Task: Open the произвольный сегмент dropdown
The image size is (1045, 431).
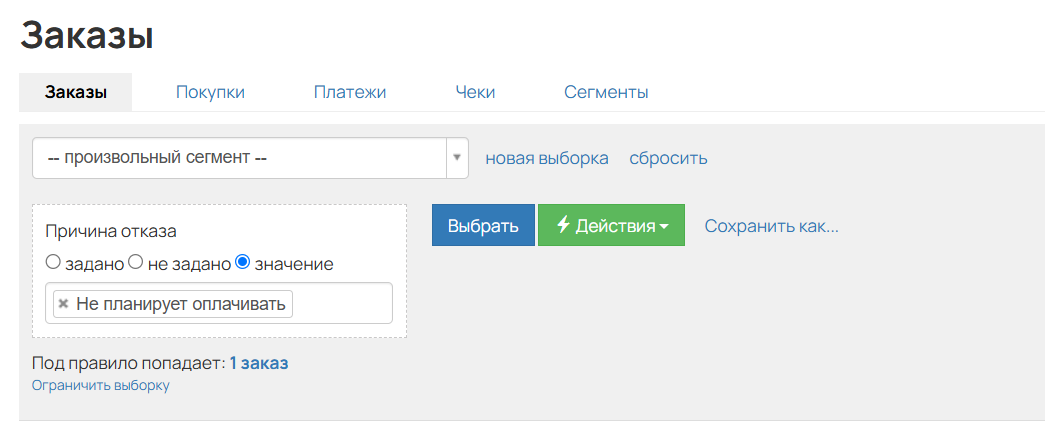Action: tap(250, 158)
